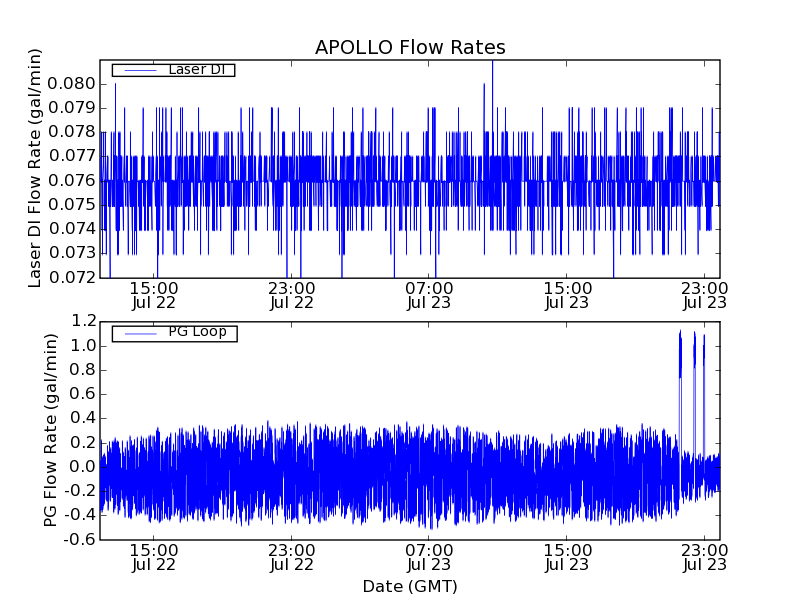Click the 0.6 tick on PG Flow axis
The image size is (800, 600).
click(84, 394)
